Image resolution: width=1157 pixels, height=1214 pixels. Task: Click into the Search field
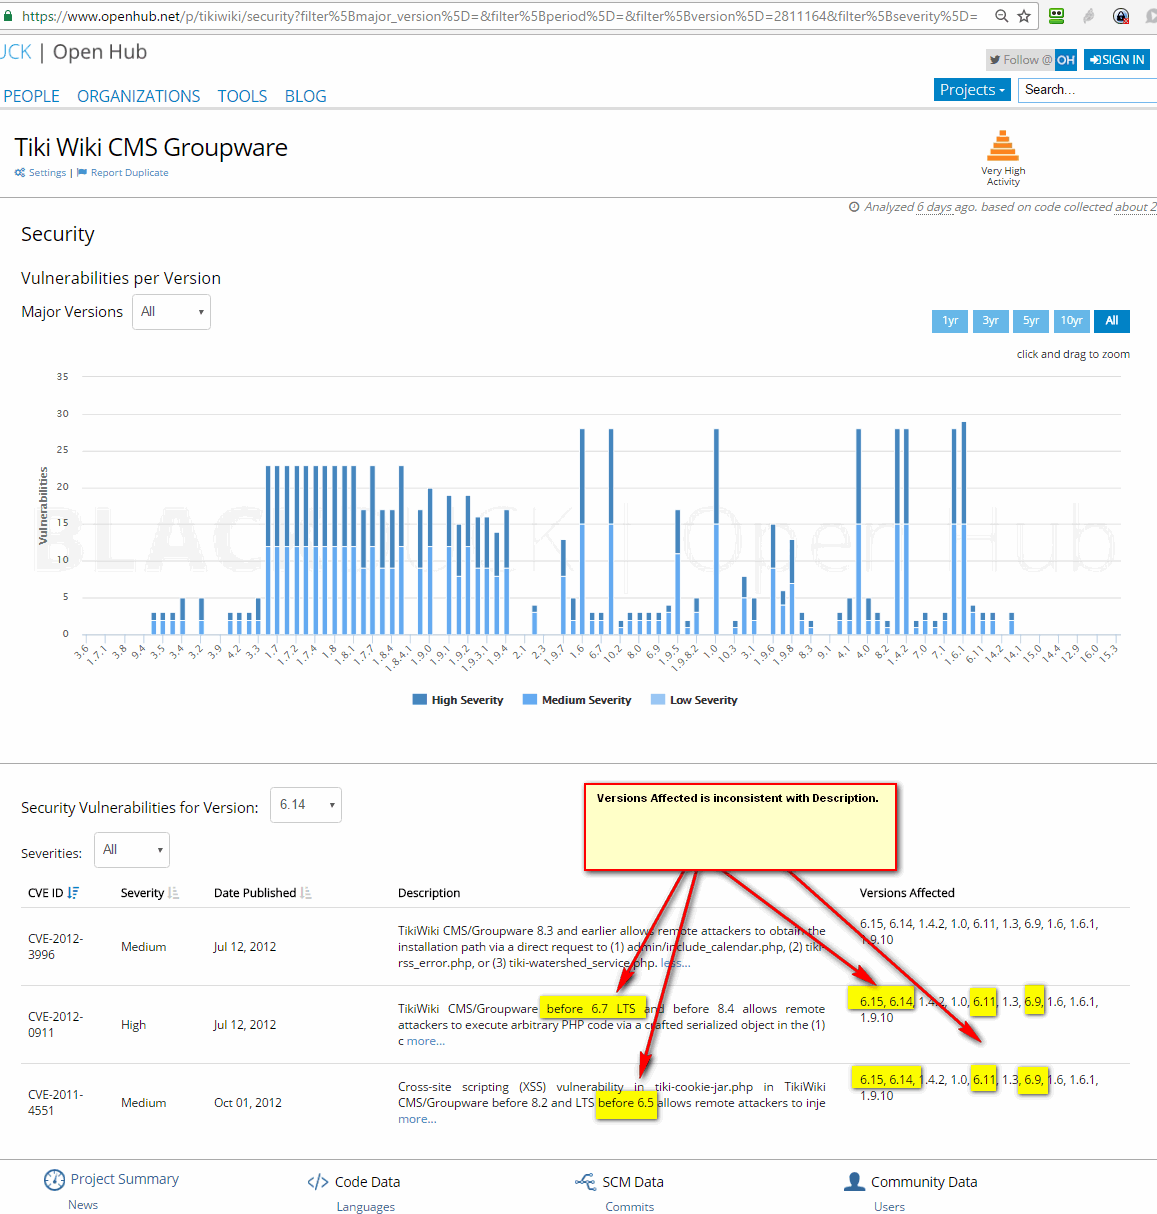pyautogui.click(x=1087, y=90)
